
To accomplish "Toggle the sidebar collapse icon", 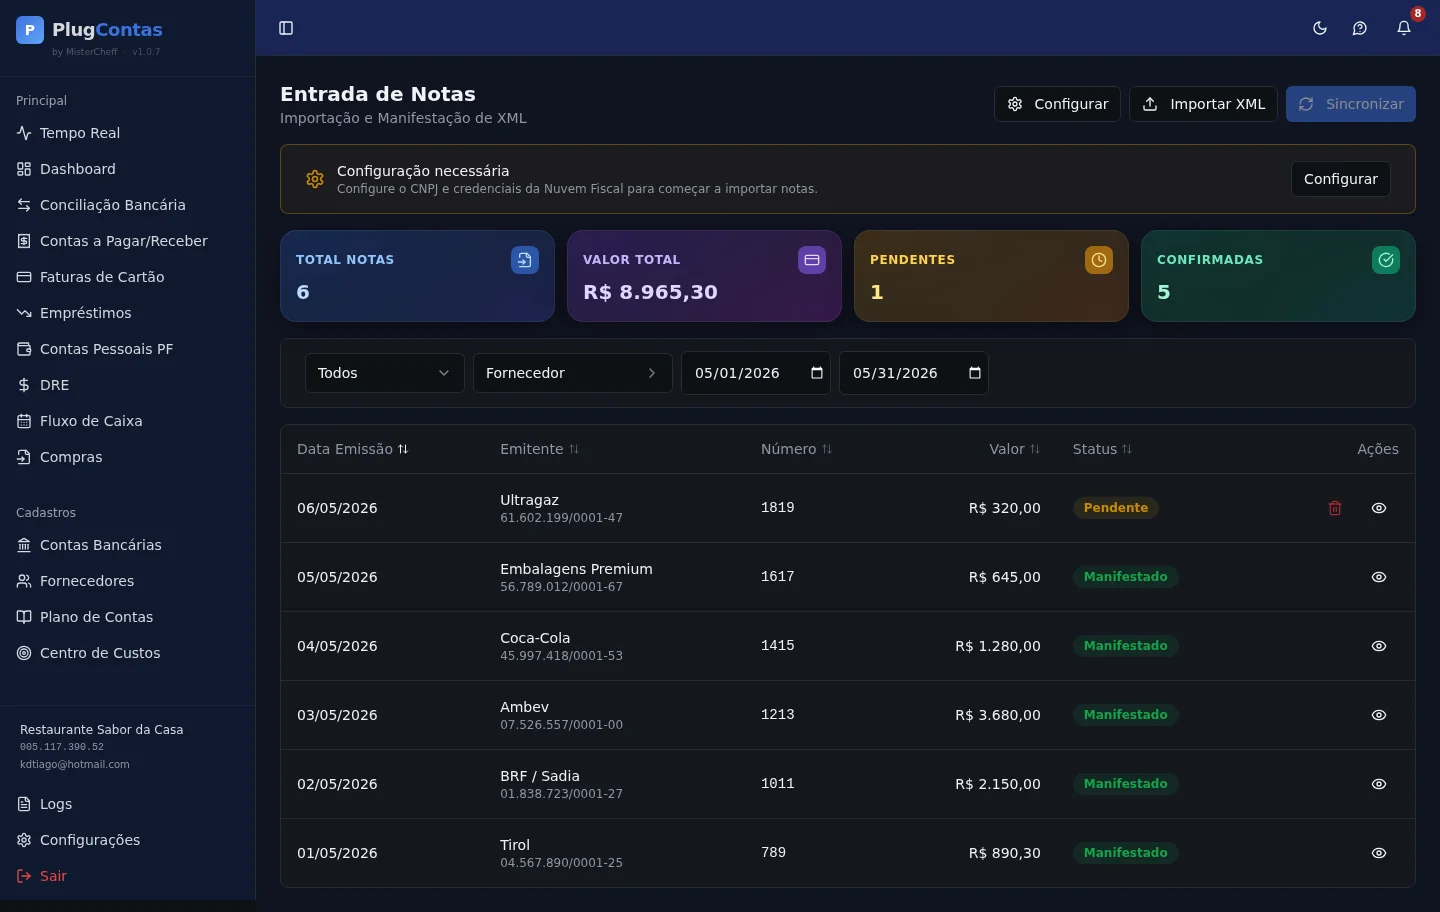I will click(286, 28).
